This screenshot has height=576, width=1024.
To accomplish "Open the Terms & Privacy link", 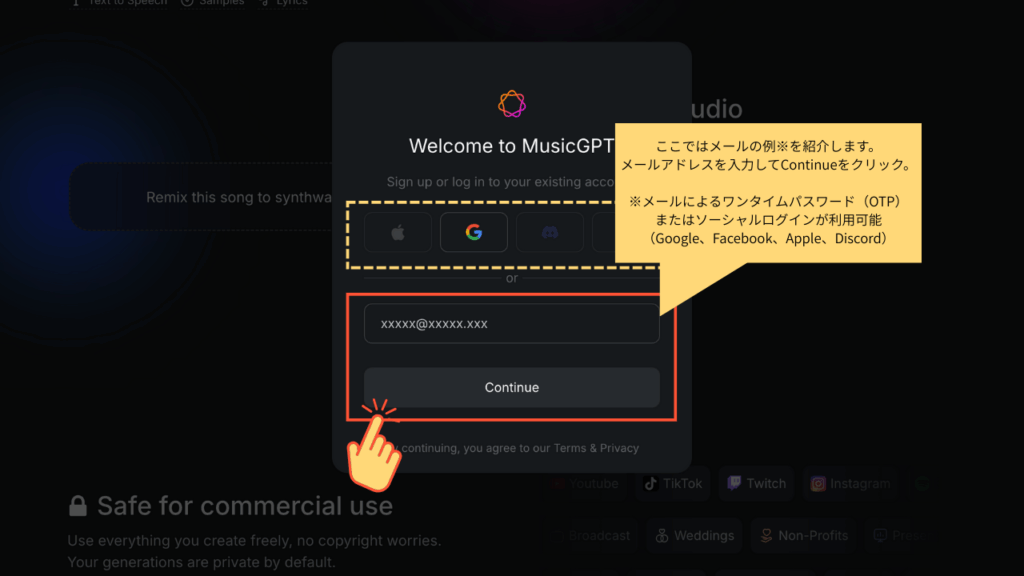I will point(594,448).
